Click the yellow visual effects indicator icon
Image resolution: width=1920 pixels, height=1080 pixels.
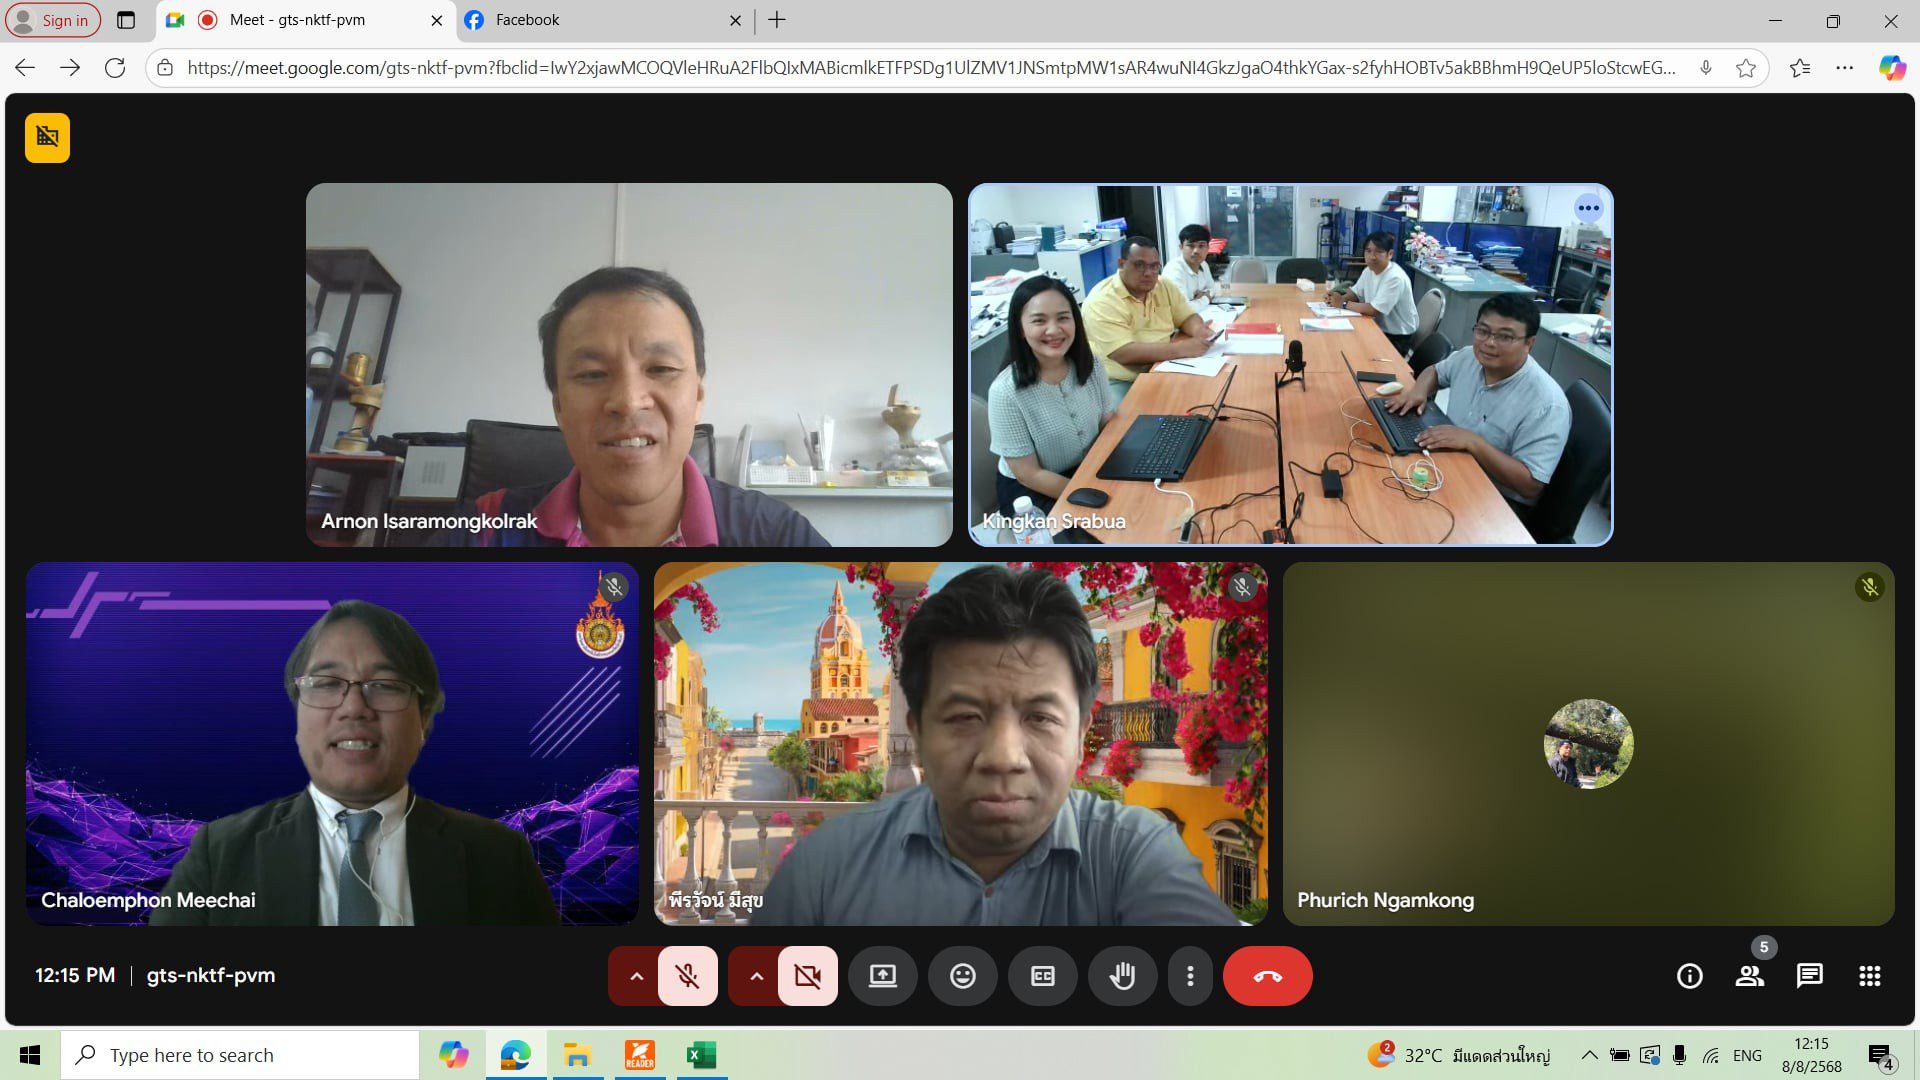[x=47, y=137]
